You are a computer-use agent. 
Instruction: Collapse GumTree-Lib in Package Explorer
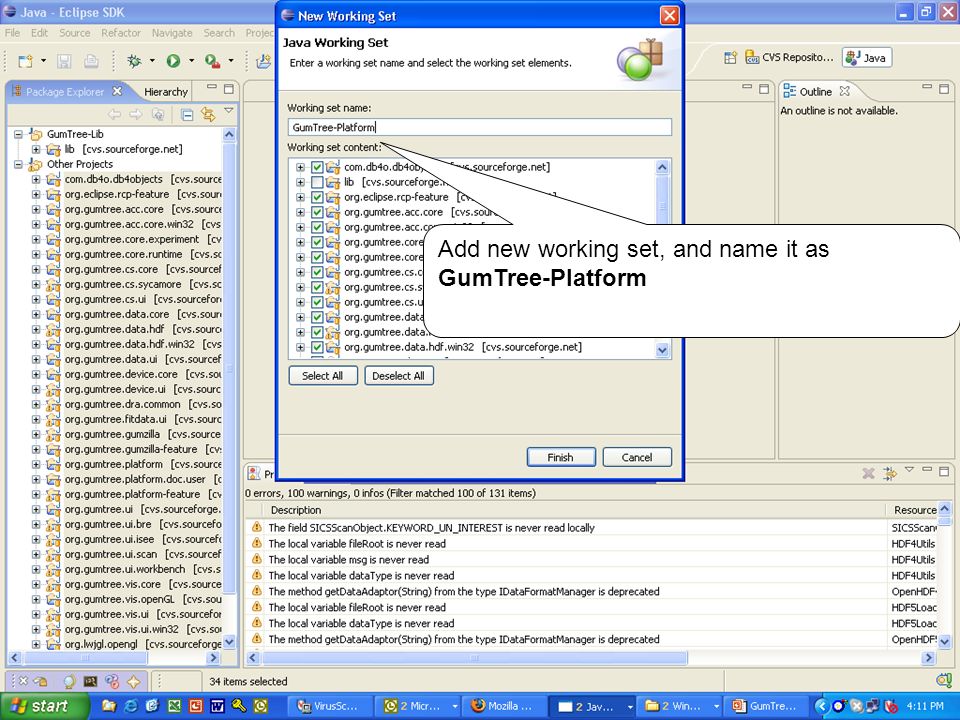point(18,134)
